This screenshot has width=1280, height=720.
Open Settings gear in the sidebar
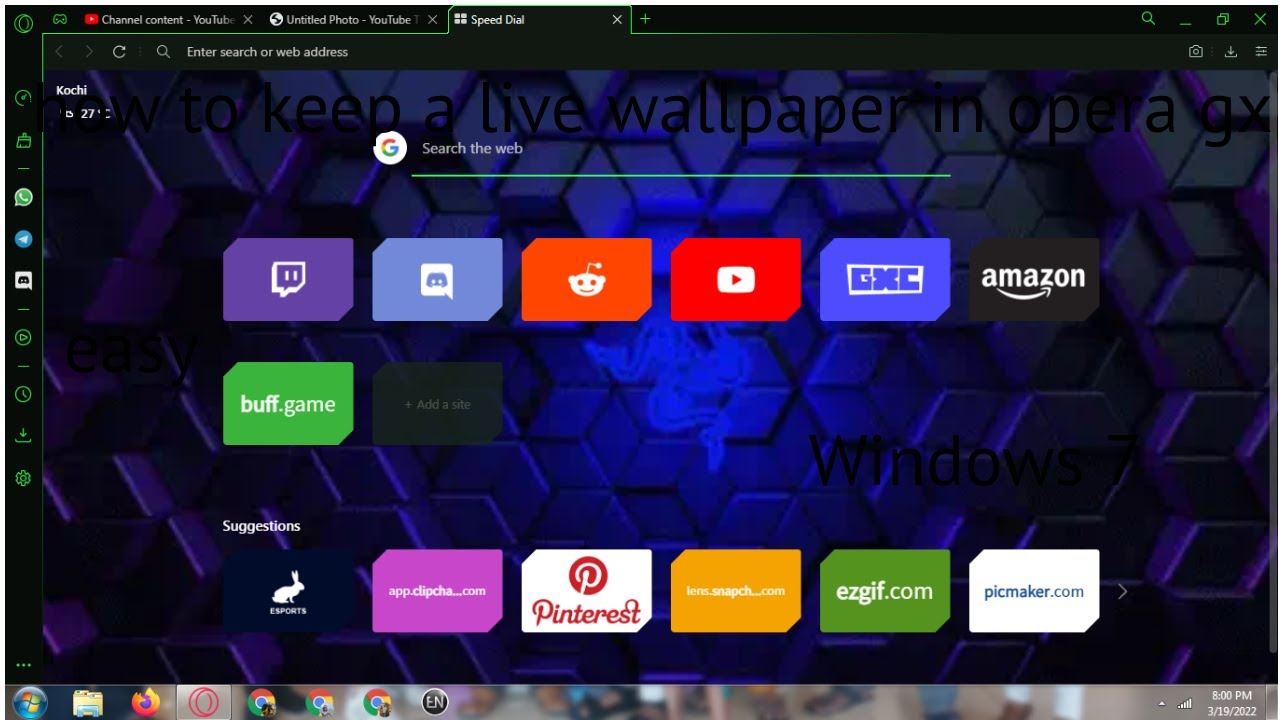[23, 478]
